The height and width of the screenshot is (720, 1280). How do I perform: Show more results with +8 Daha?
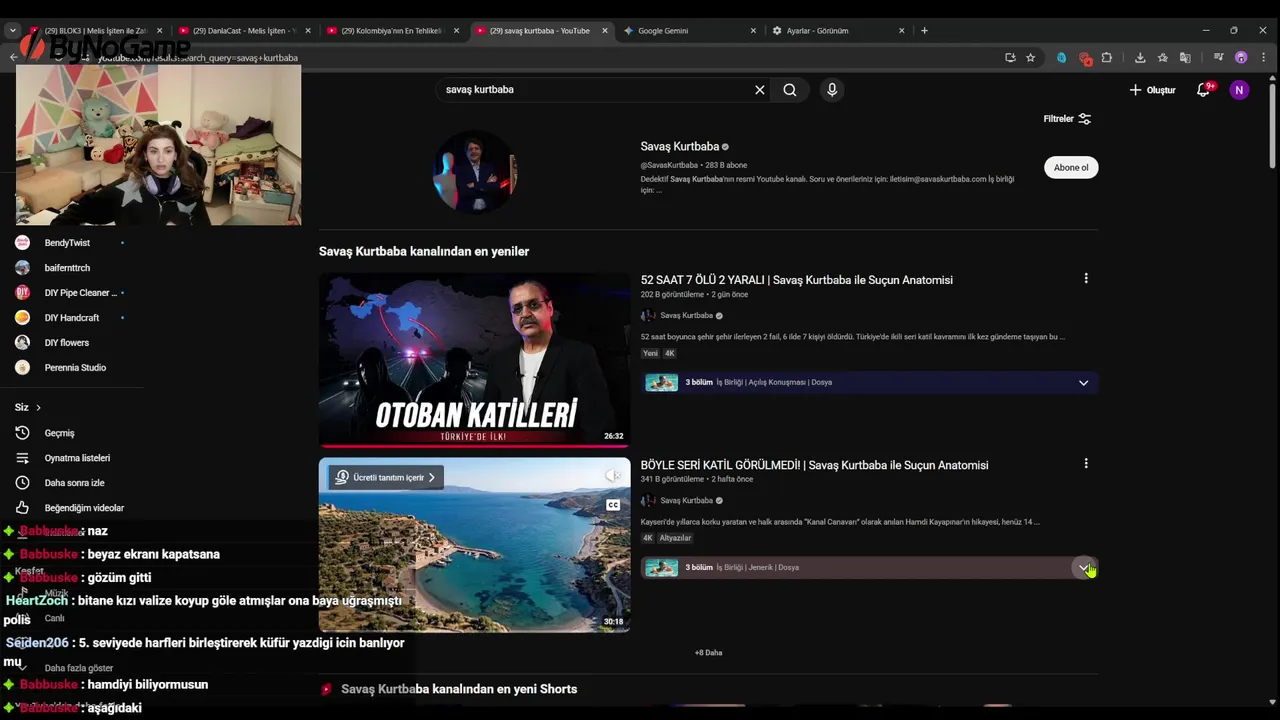coord(708,653)
